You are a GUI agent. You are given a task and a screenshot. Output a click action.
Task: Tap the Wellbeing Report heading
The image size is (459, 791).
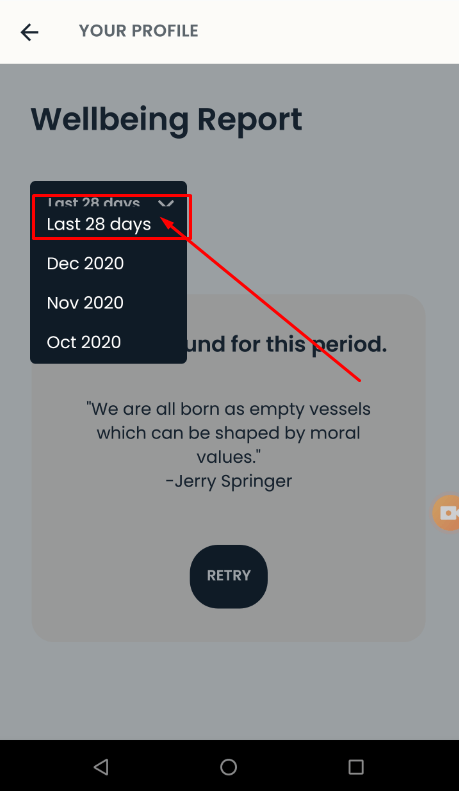(x=166, y=121)
